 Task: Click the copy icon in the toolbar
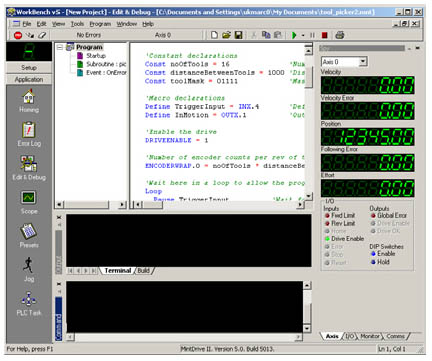tap(266, 35)
